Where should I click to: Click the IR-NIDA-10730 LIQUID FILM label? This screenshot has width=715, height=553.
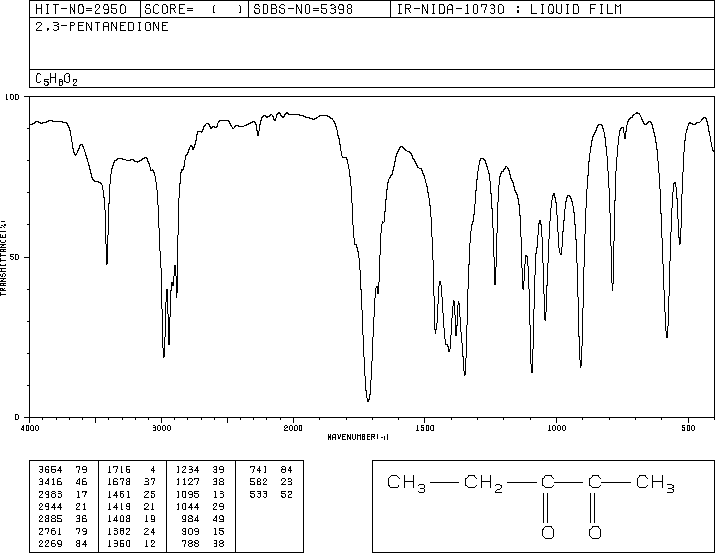pyautogui.click(x=509, y=9)
